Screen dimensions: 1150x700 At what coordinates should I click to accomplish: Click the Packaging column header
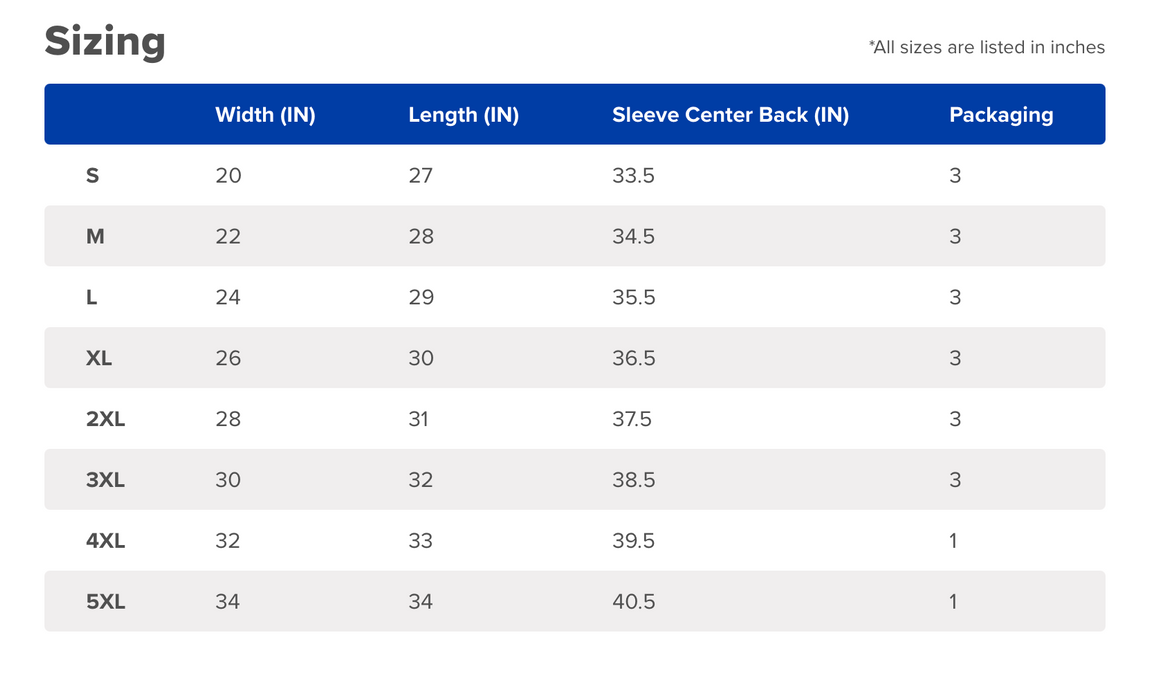(x=1001, y=115)
